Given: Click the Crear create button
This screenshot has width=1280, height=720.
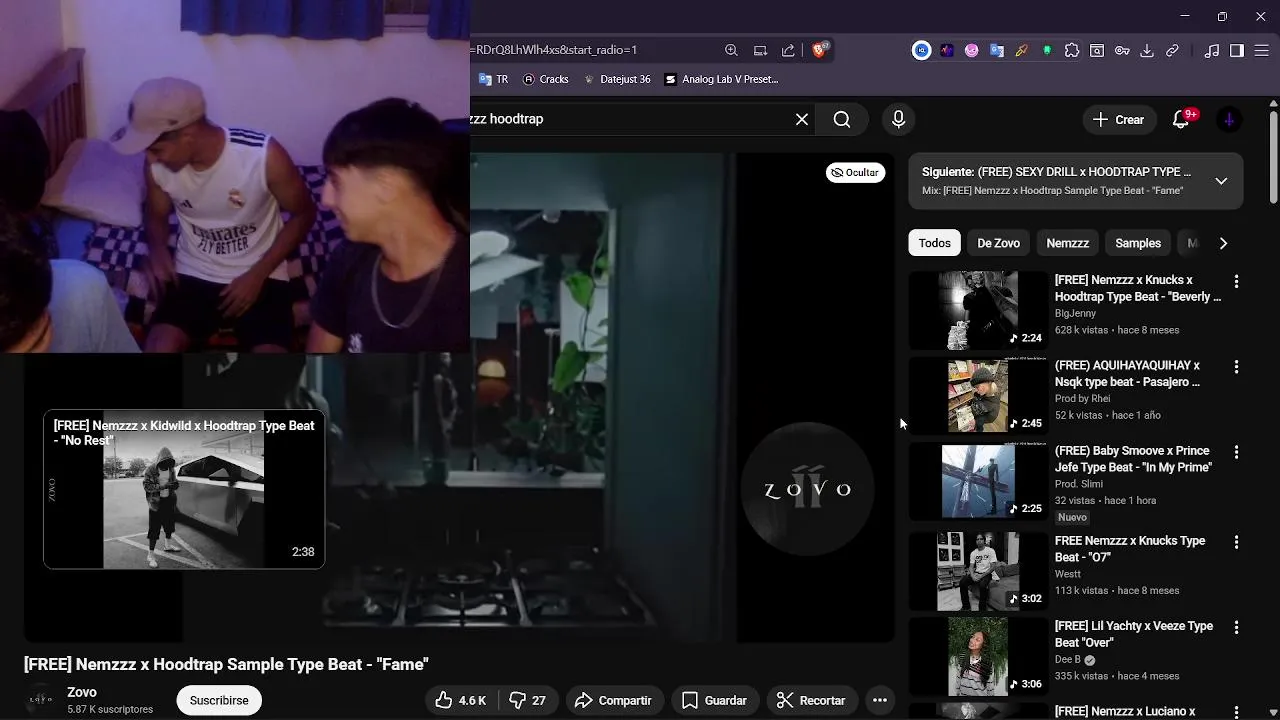Looking at the screenshot, I should pyautogui.click(x=1119, y=119).
